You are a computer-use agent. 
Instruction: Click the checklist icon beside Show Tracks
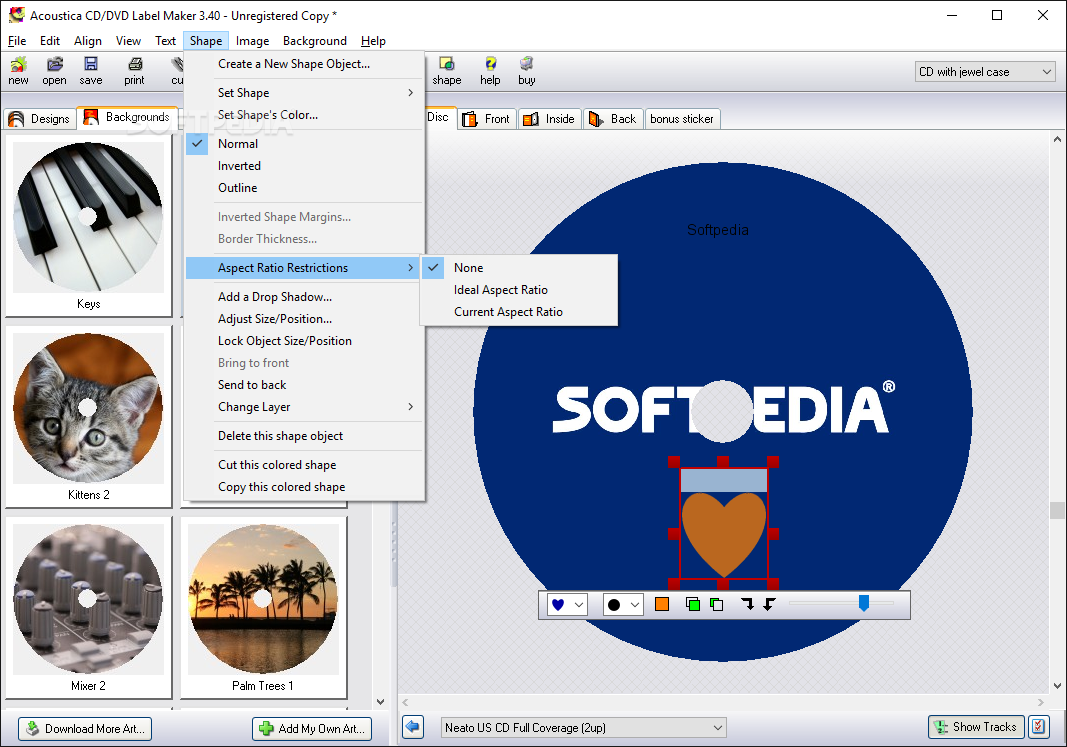(x=1038, y=727)
